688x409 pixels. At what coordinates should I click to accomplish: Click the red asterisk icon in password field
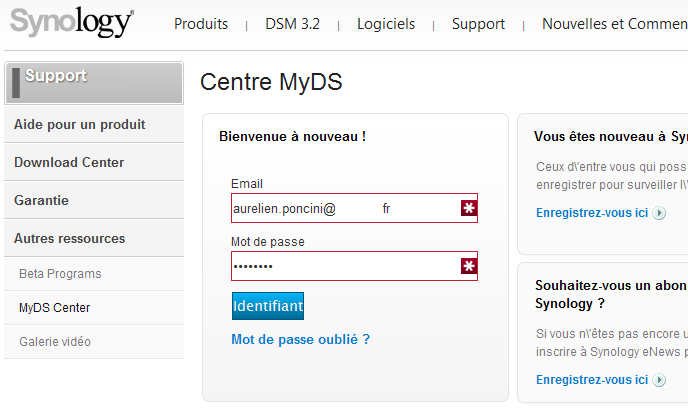[x=468, y=266]
